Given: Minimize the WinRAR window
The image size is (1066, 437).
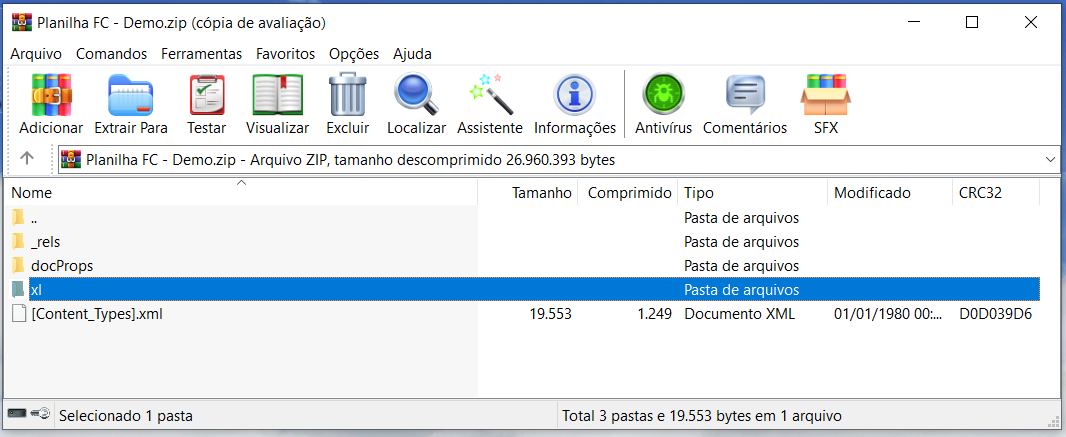Looking at the screenshot, I should coord(912,22).
